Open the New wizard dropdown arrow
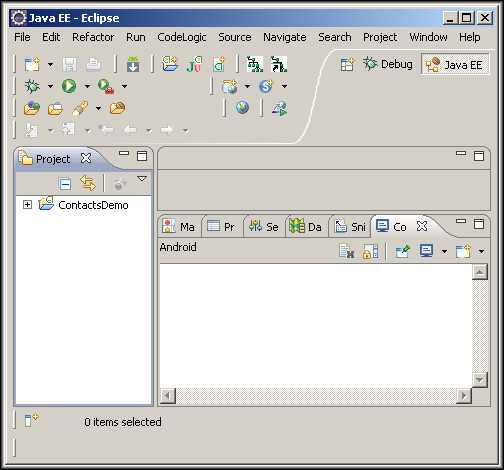 pyautogui.click(x=50, y=64)
